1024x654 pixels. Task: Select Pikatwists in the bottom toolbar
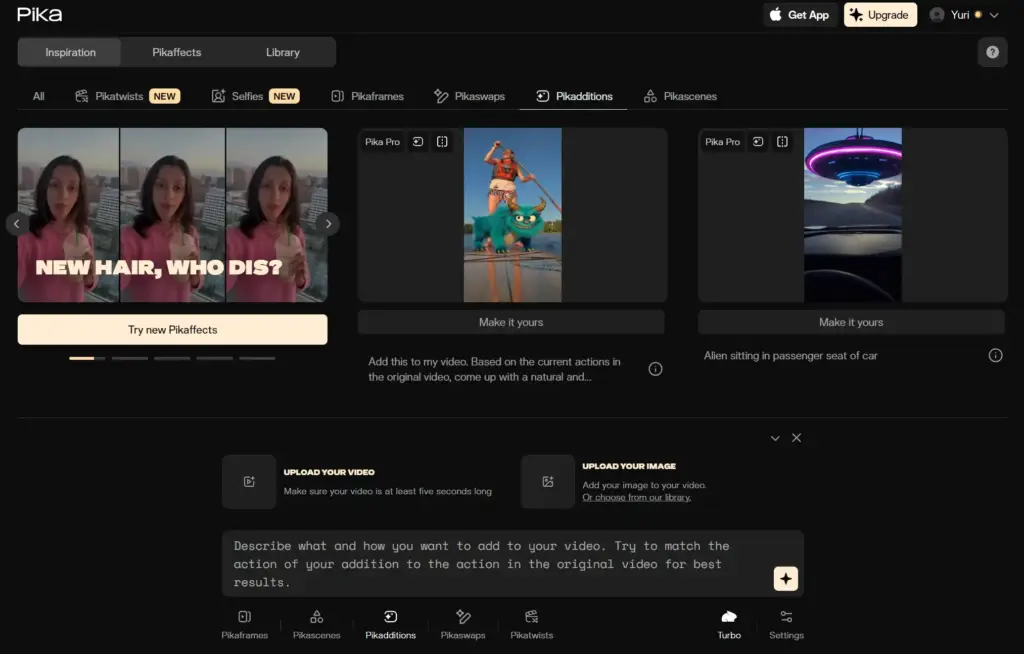pos(532,624)
